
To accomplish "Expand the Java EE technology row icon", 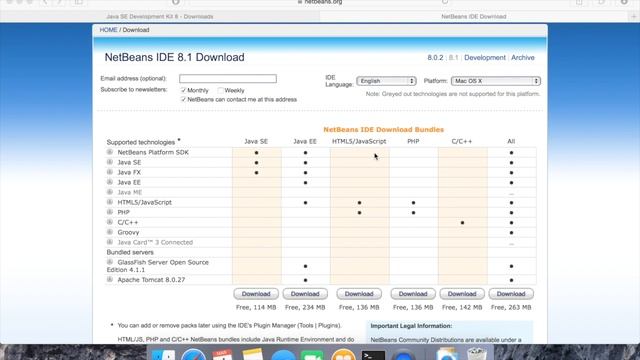I will [x=109, y=182].
